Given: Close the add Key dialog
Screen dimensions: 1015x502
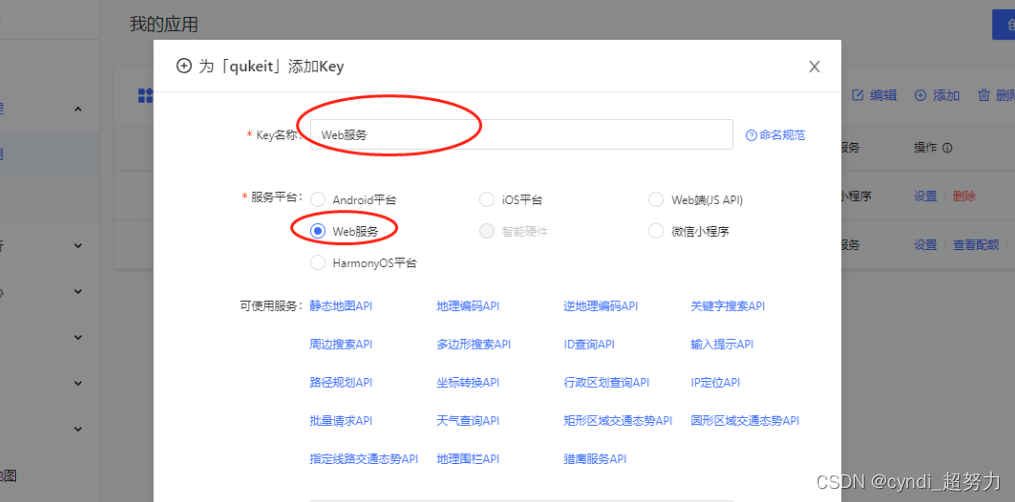Looking at the screenshot, I should pyautogui.click(x=814, y=66).
